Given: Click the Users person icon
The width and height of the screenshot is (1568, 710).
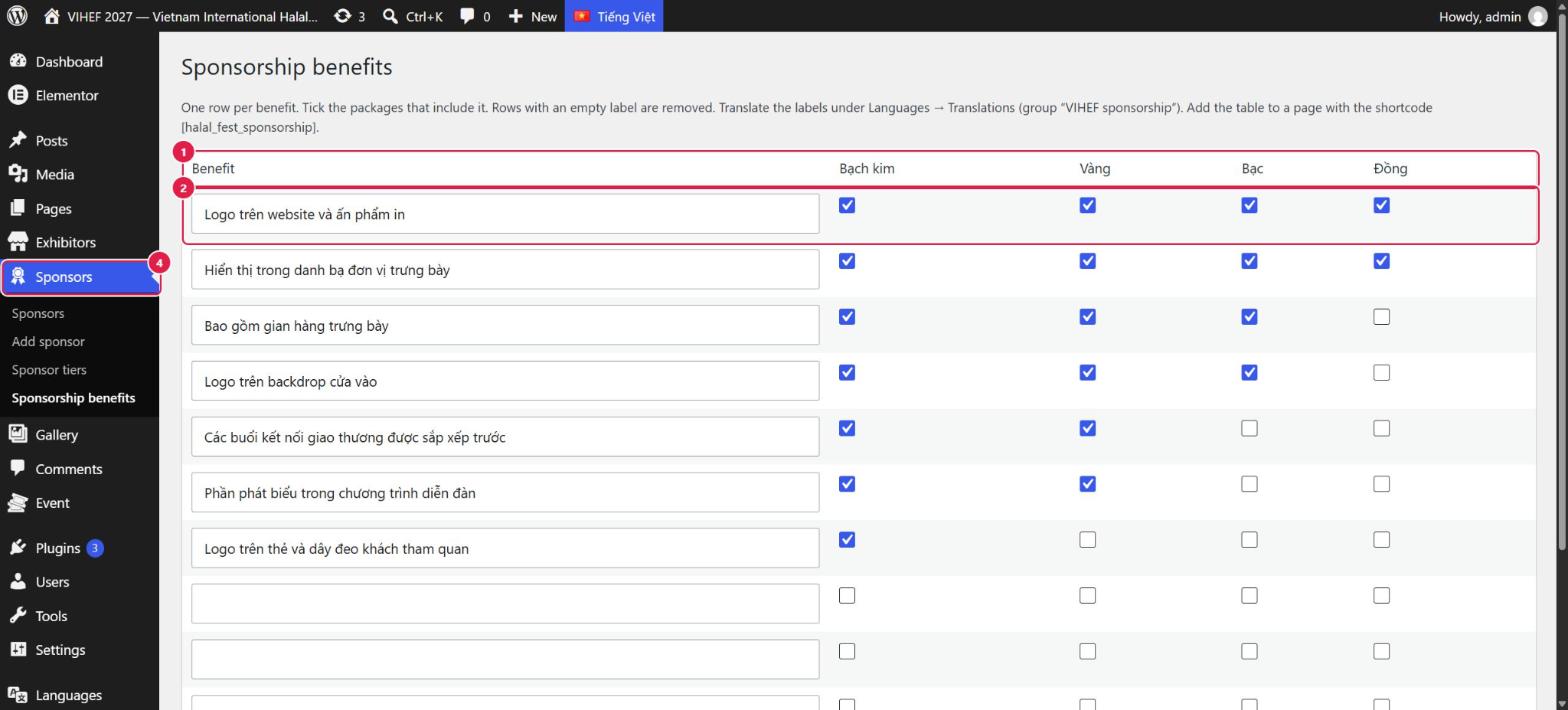Looking at the screenshot, I should (17, 581).
